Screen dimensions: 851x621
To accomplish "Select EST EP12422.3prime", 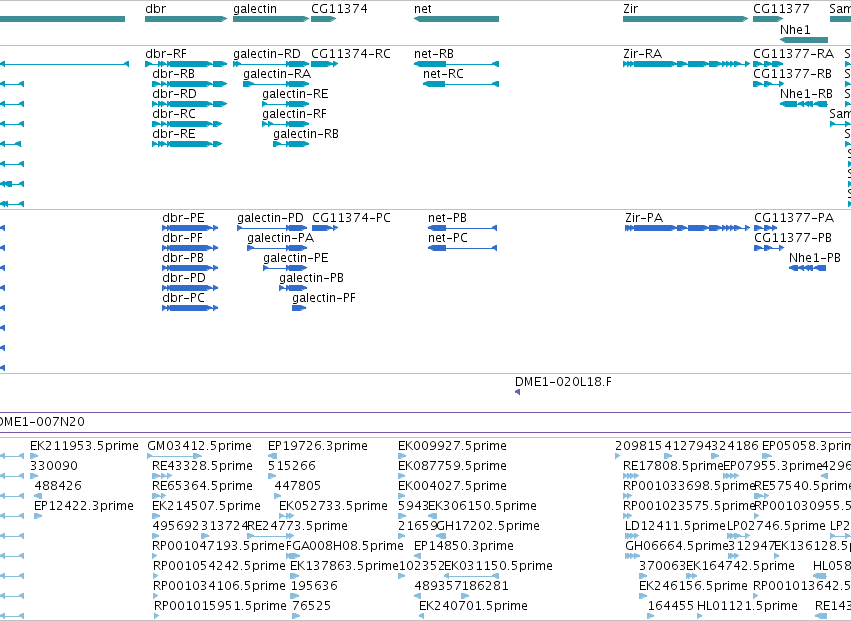I will [38, 516].
